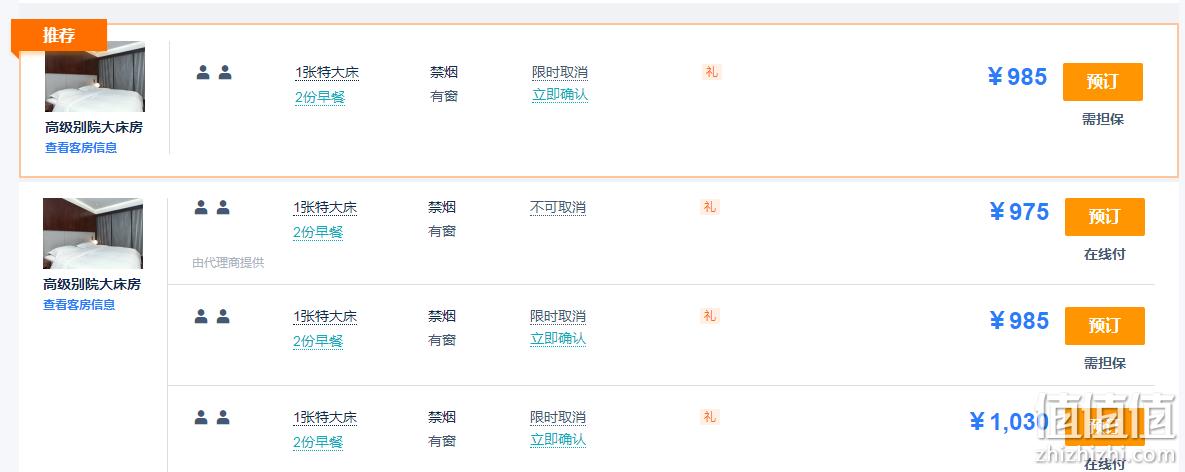Click 限时取消 policy in ¥1,030 row
The width and height of the screenshot is (1185, 472).
[x=558, y=418]
